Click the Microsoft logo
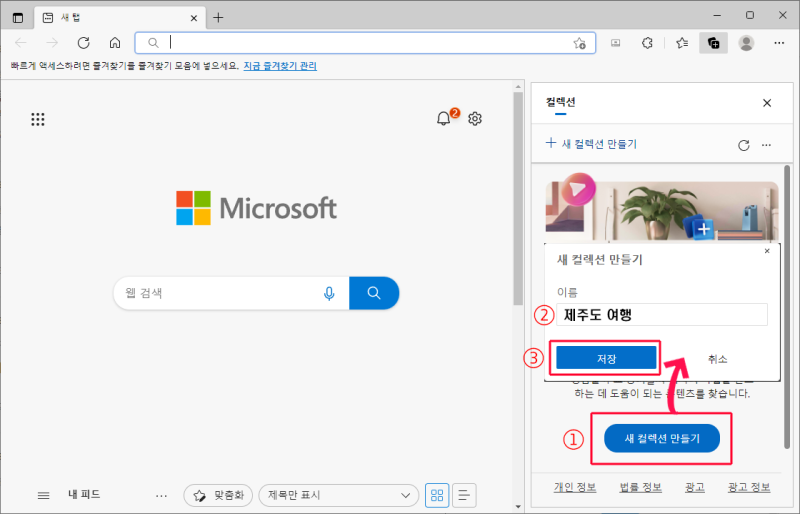800x514 pixels. 256,208
